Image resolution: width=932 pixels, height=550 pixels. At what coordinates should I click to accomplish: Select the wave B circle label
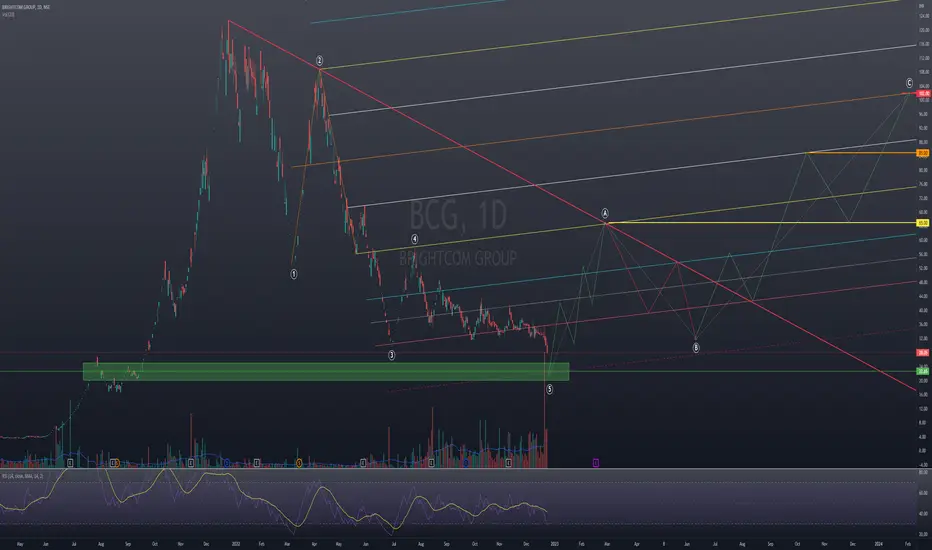696,348
